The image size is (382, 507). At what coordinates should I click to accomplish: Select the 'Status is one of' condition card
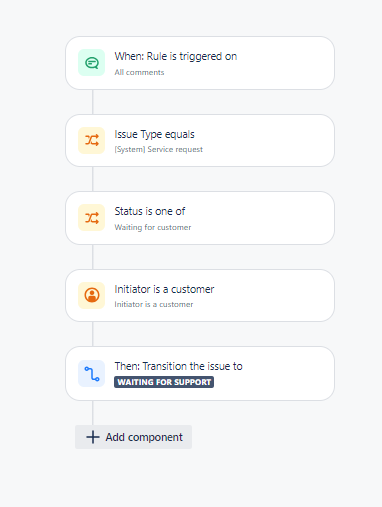point(200,218)
